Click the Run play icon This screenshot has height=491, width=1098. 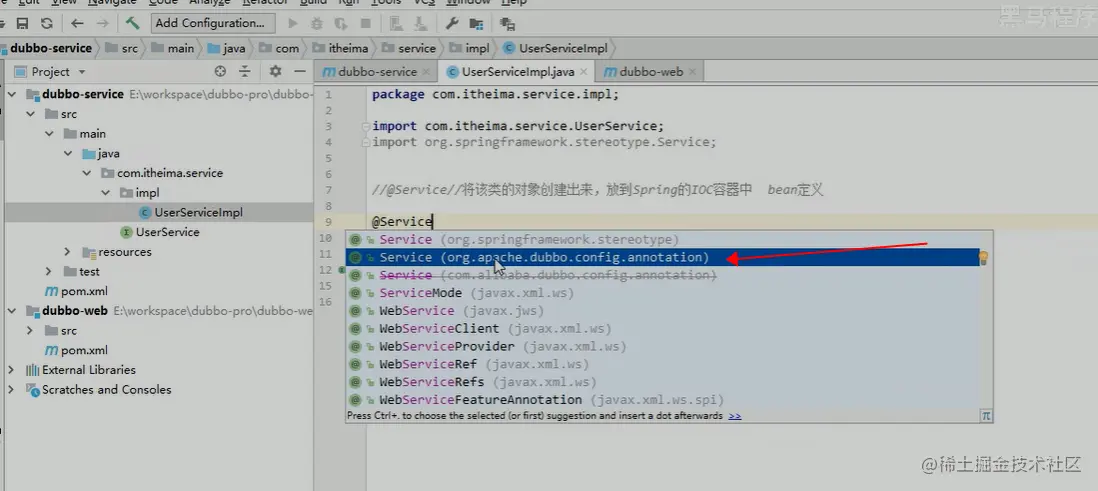293,23
